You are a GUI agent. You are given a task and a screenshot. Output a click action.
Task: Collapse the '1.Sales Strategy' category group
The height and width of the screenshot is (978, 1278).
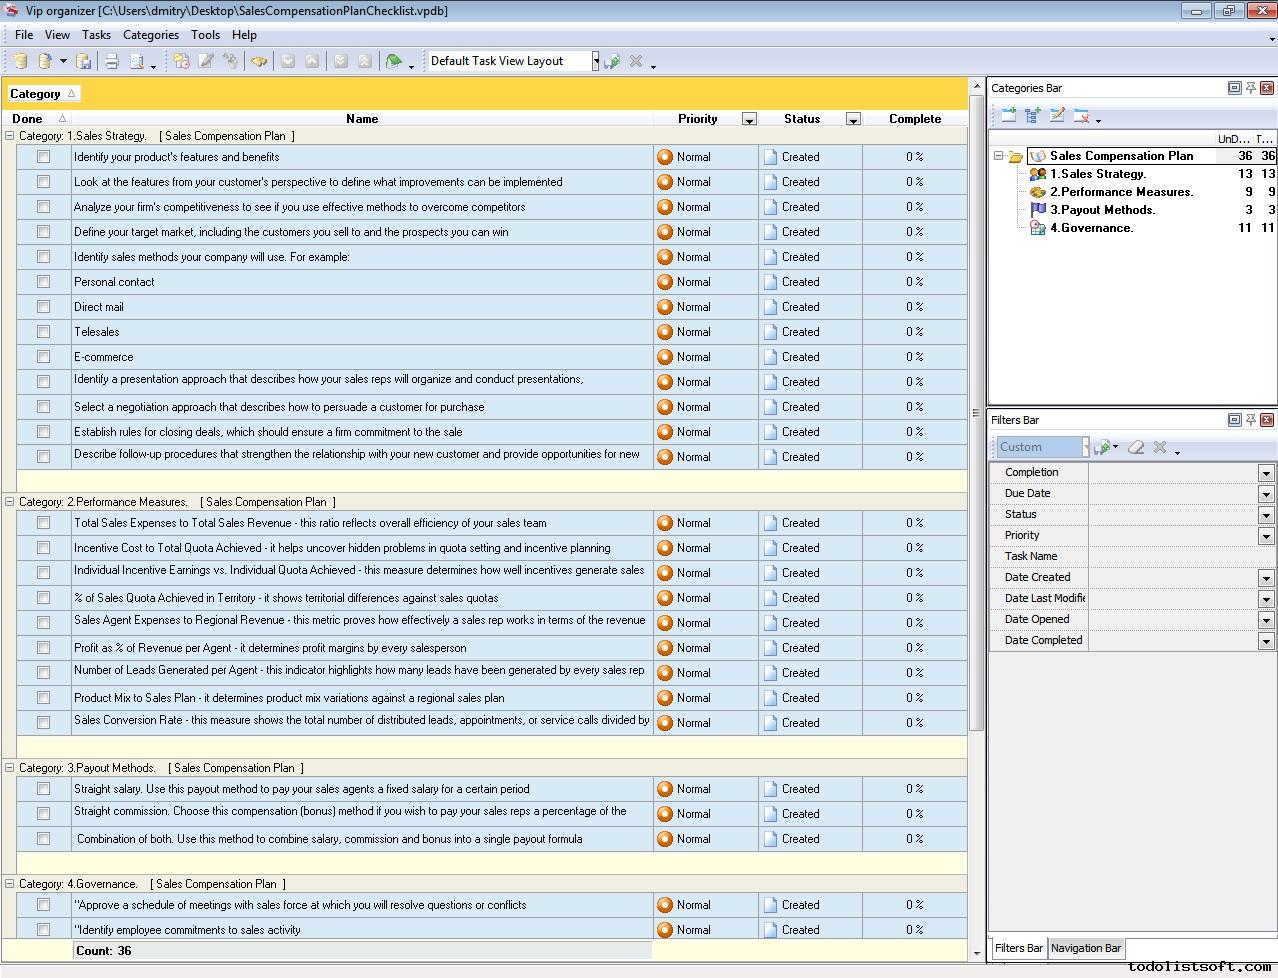tap(10, 136)
